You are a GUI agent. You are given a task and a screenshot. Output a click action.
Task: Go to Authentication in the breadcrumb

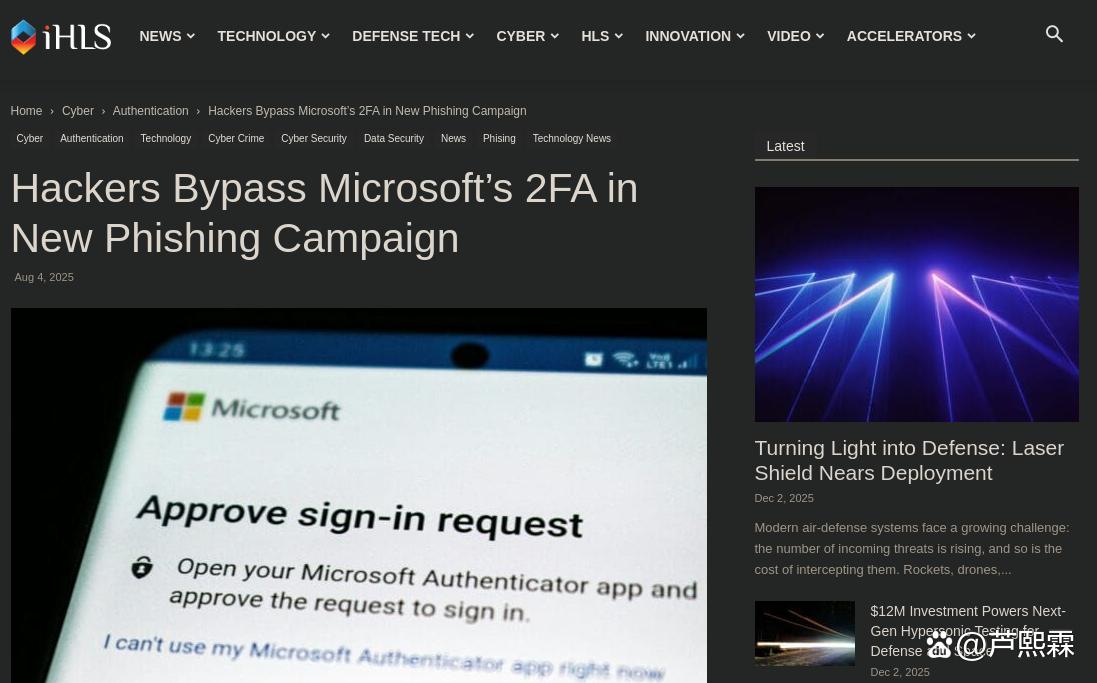(x=150, y=111)
